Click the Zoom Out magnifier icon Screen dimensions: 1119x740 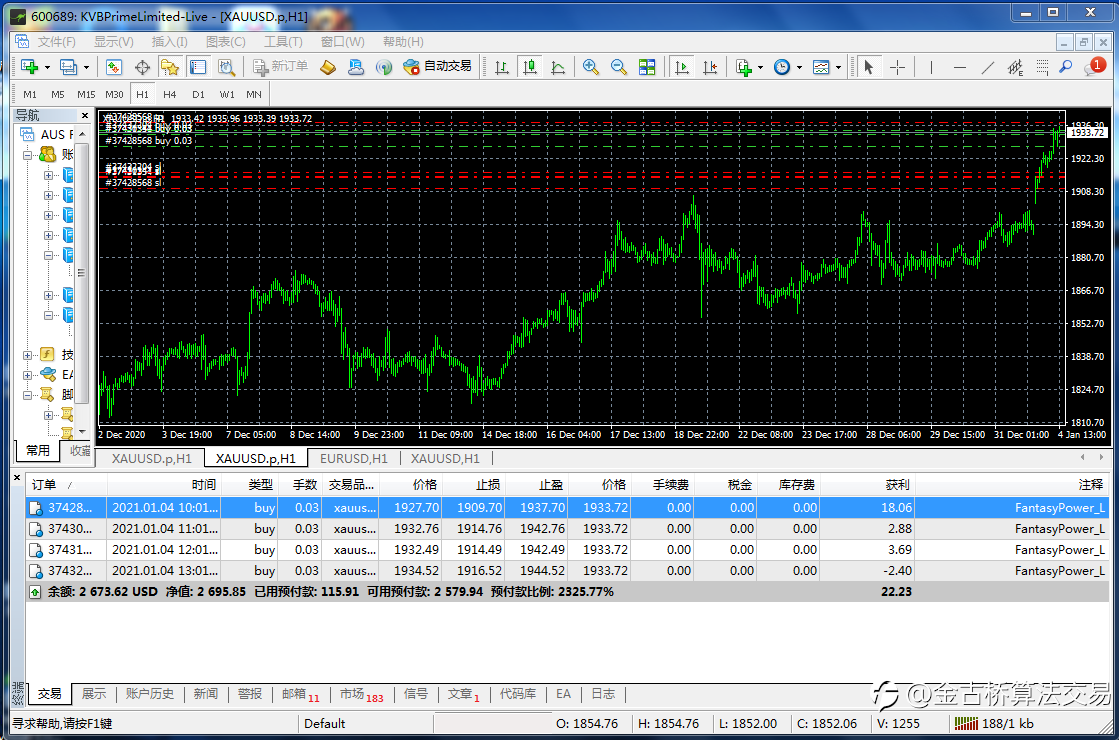click(619, 67)
